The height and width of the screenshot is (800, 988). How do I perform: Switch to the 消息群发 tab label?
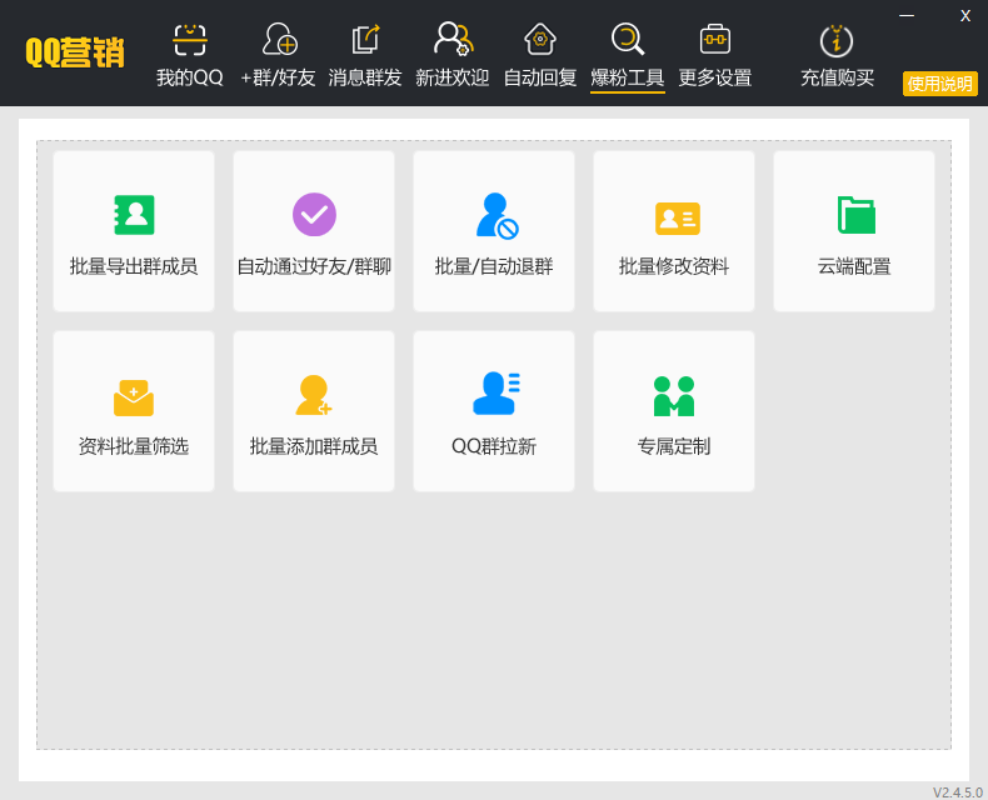(365, 78)
